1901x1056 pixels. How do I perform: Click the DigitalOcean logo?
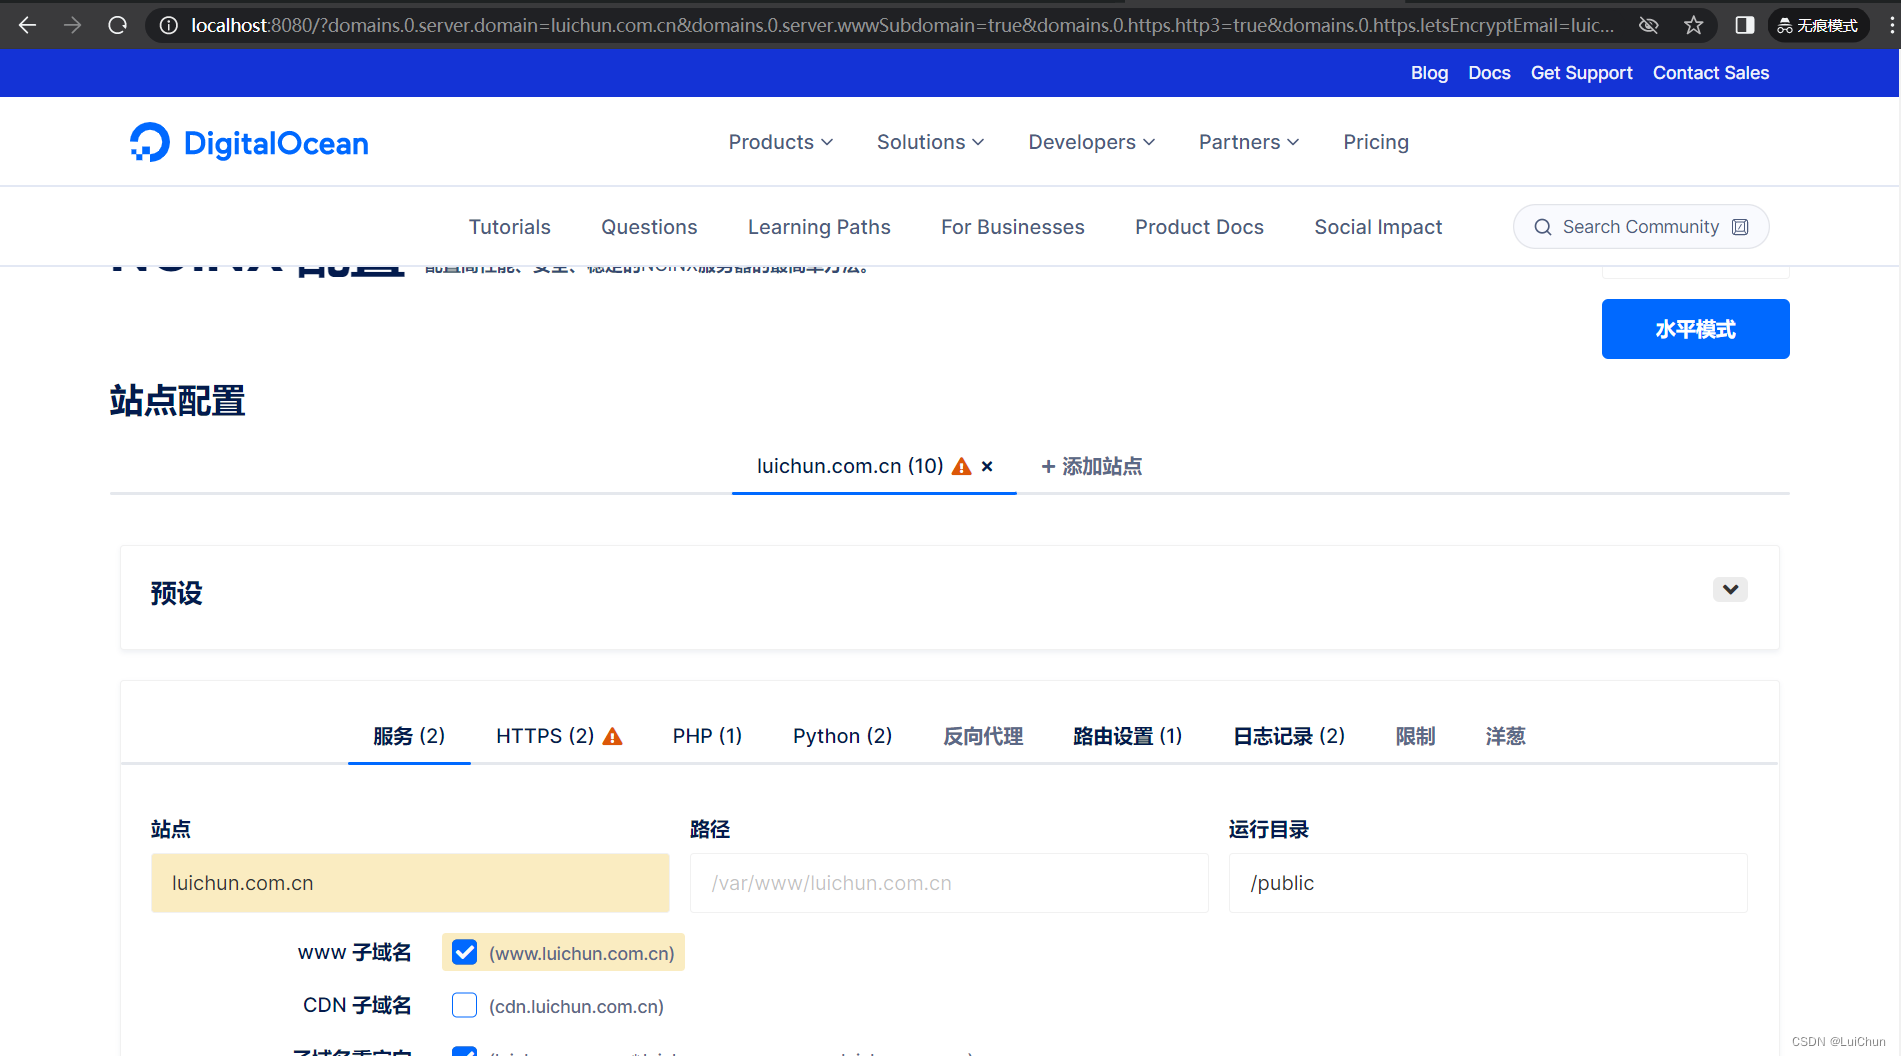pos(249,143)
